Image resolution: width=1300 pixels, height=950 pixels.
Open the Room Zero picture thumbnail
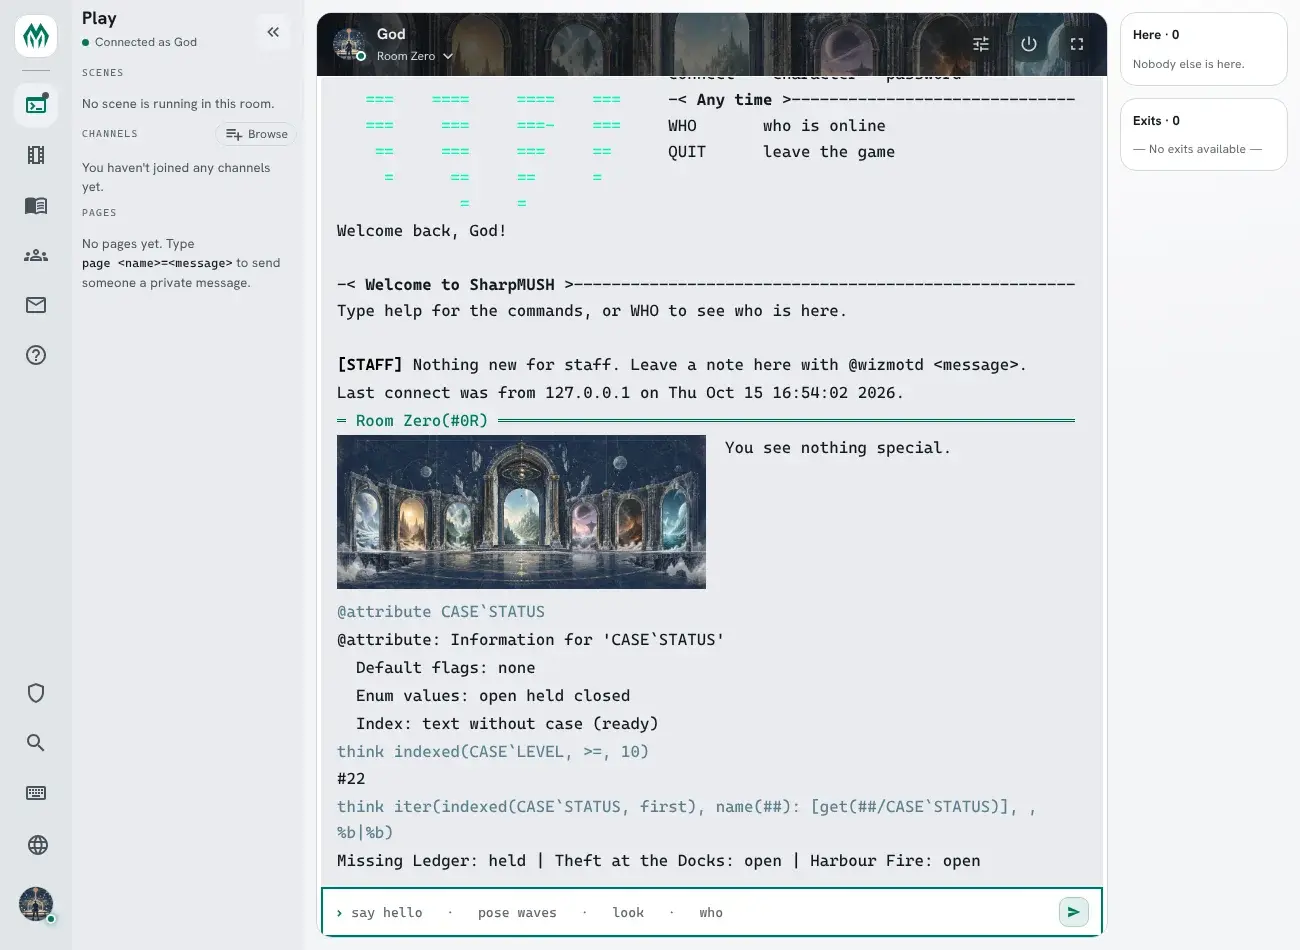521,512
